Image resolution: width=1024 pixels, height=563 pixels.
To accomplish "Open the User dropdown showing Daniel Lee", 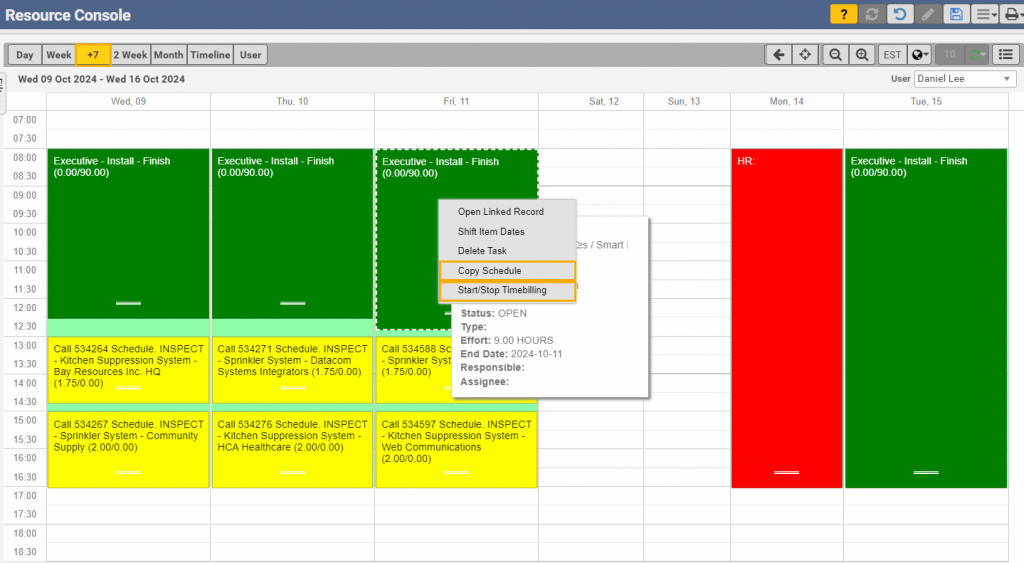I will click(x=965, y=79).
